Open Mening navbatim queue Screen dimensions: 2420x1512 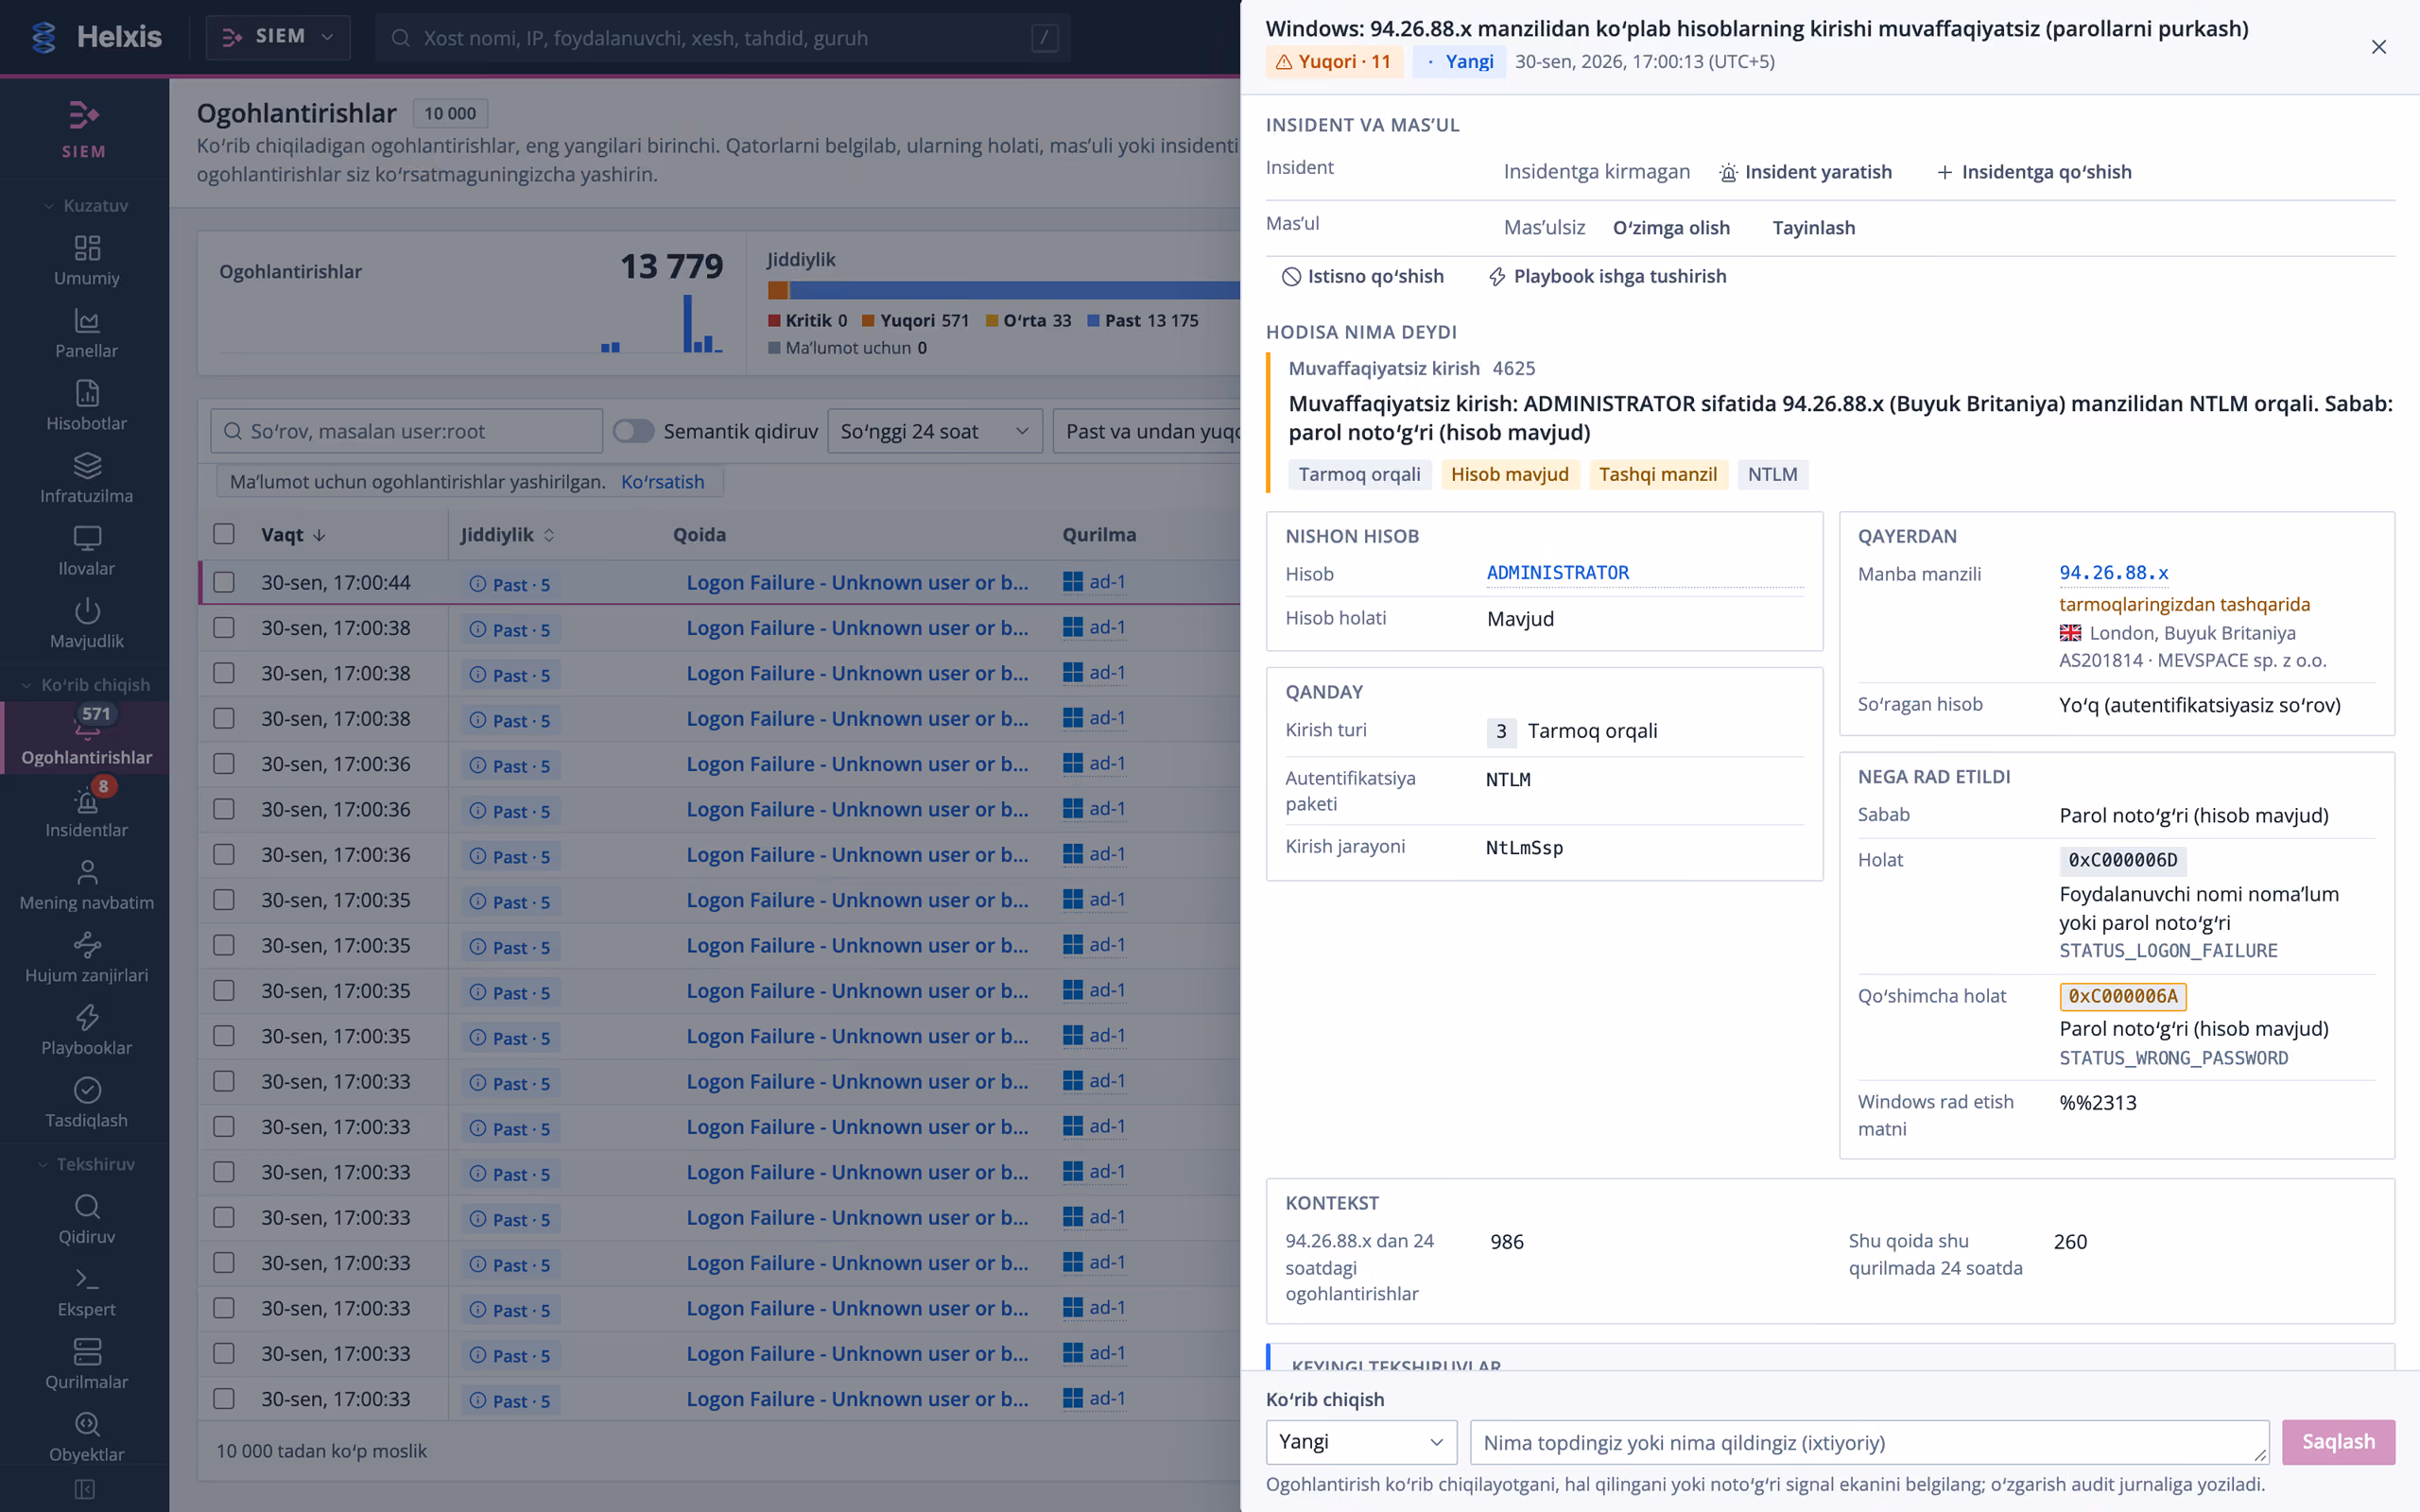86,885
